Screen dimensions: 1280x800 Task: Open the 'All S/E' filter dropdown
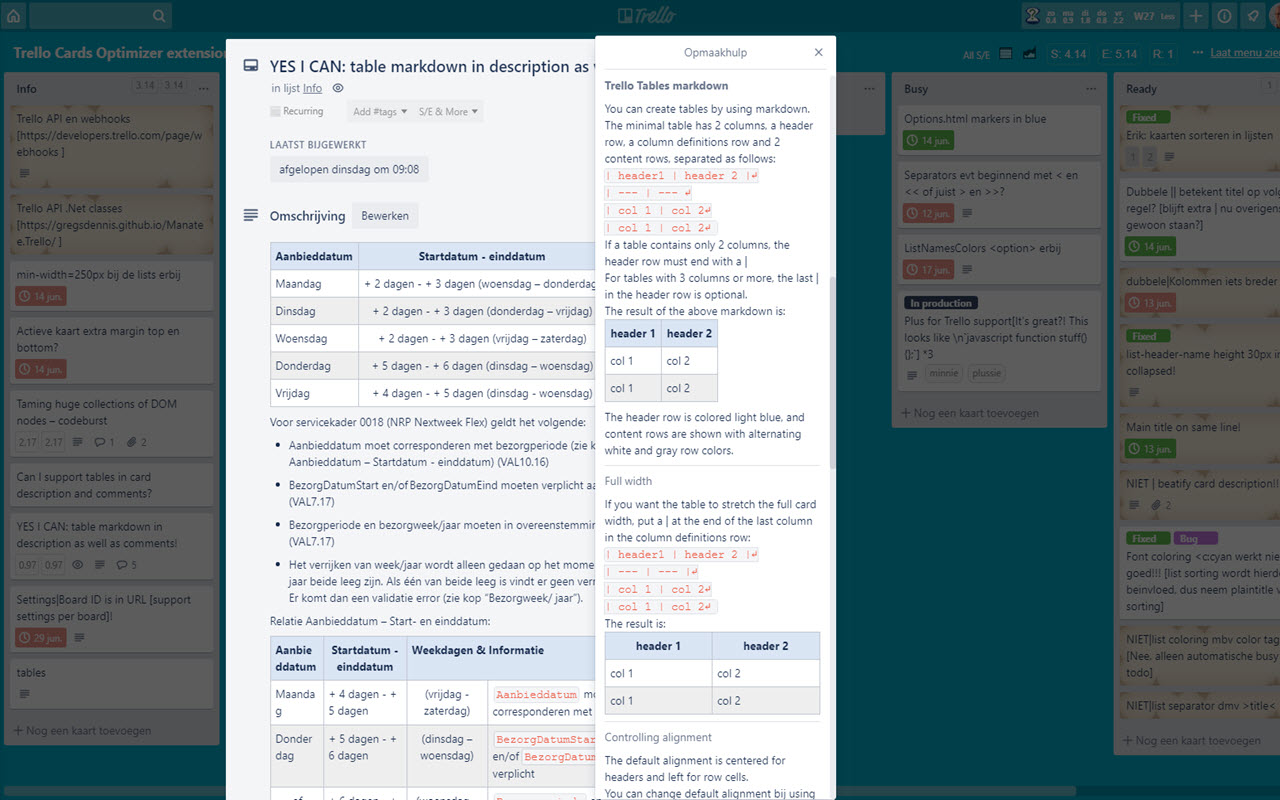(977, 53)
